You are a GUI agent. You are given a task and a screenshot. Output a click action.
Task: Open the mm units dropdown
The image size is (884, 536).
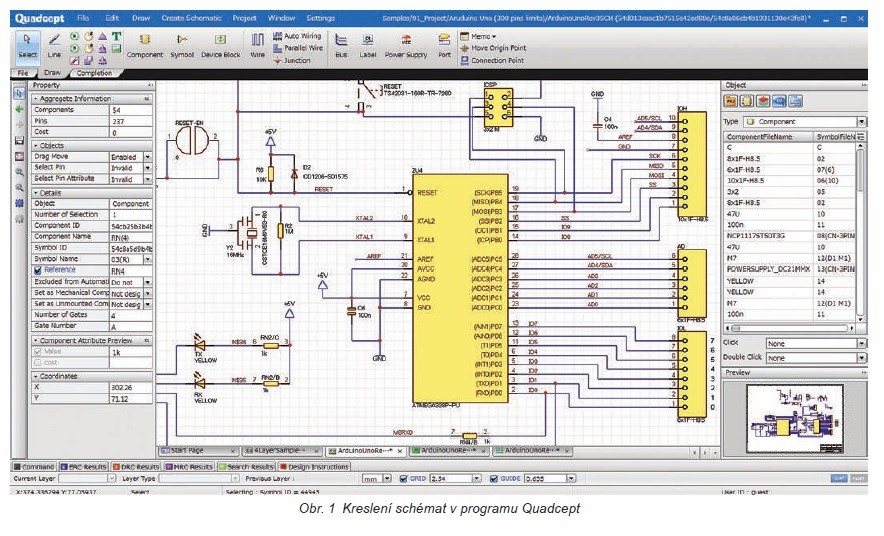click(x=387, y=479)
